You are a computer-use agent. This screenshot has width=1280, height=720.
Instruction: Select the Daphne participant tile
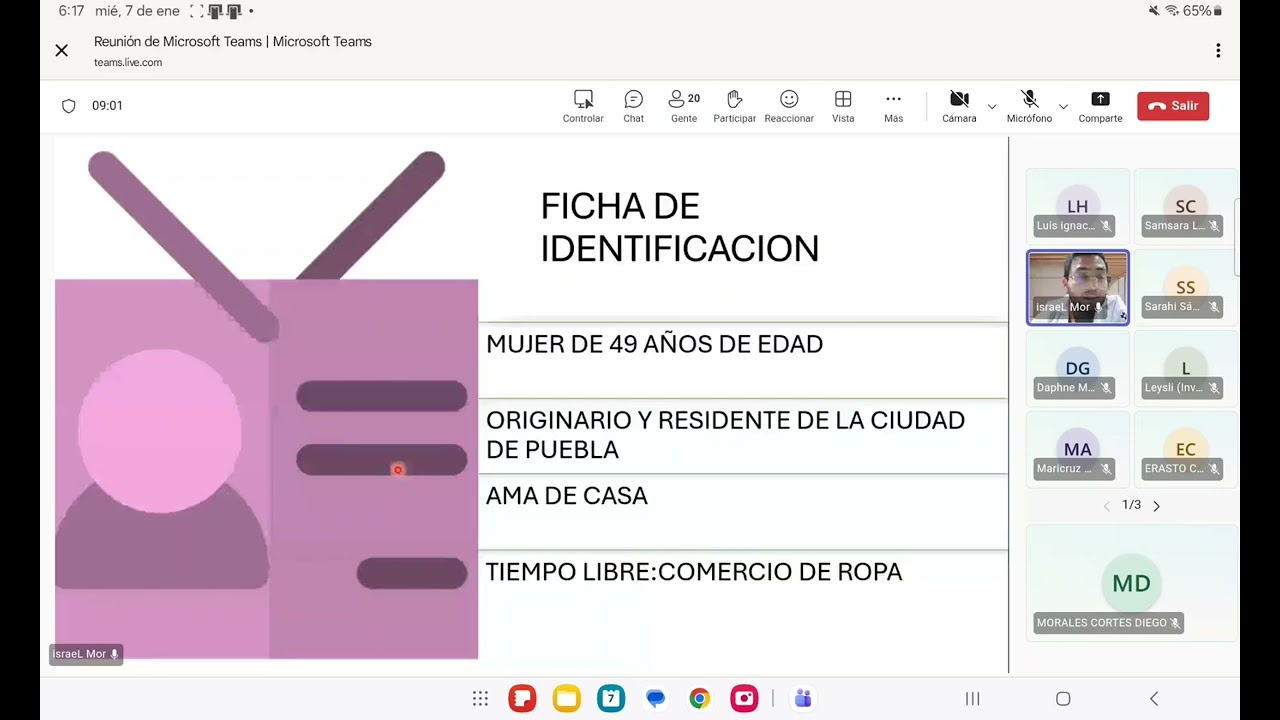pyautogui.click(x=1077, y=368)
